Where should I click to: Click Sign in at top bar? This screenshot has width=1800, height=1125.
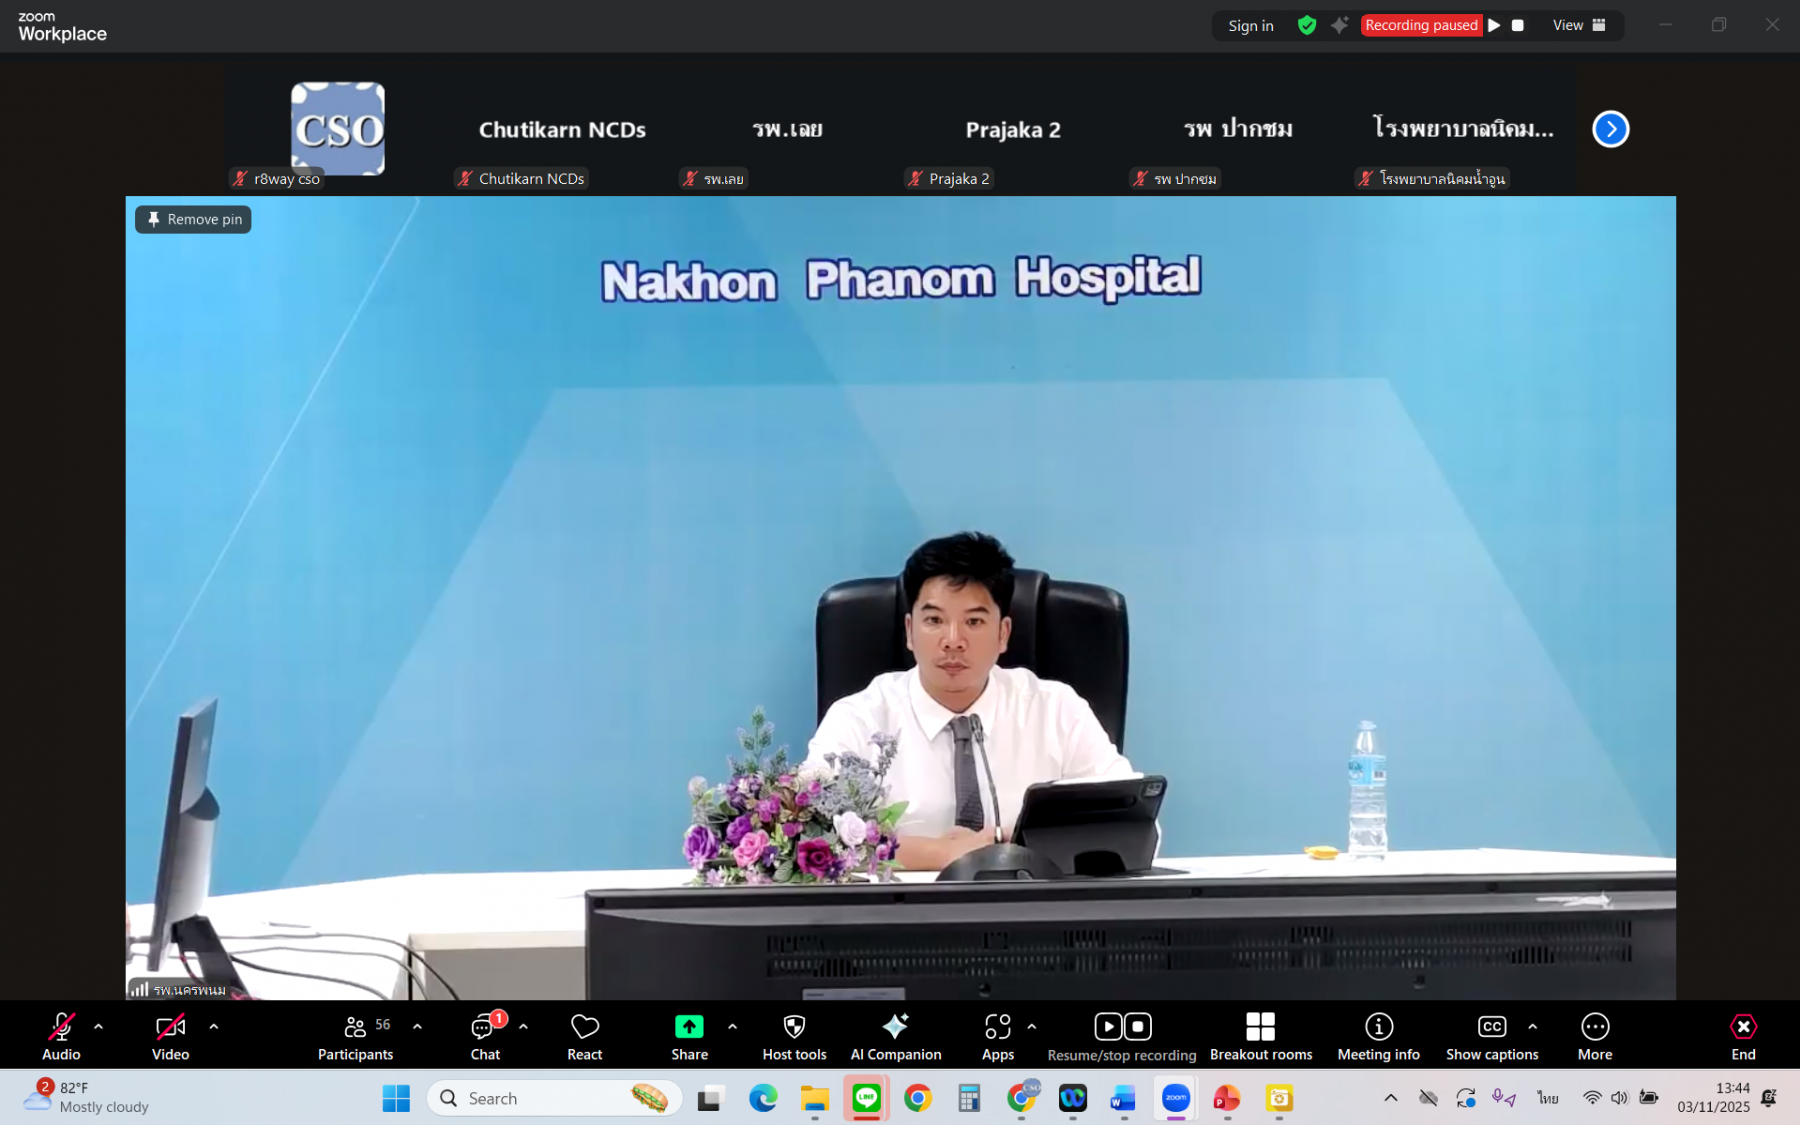(x=1250, y=26)
